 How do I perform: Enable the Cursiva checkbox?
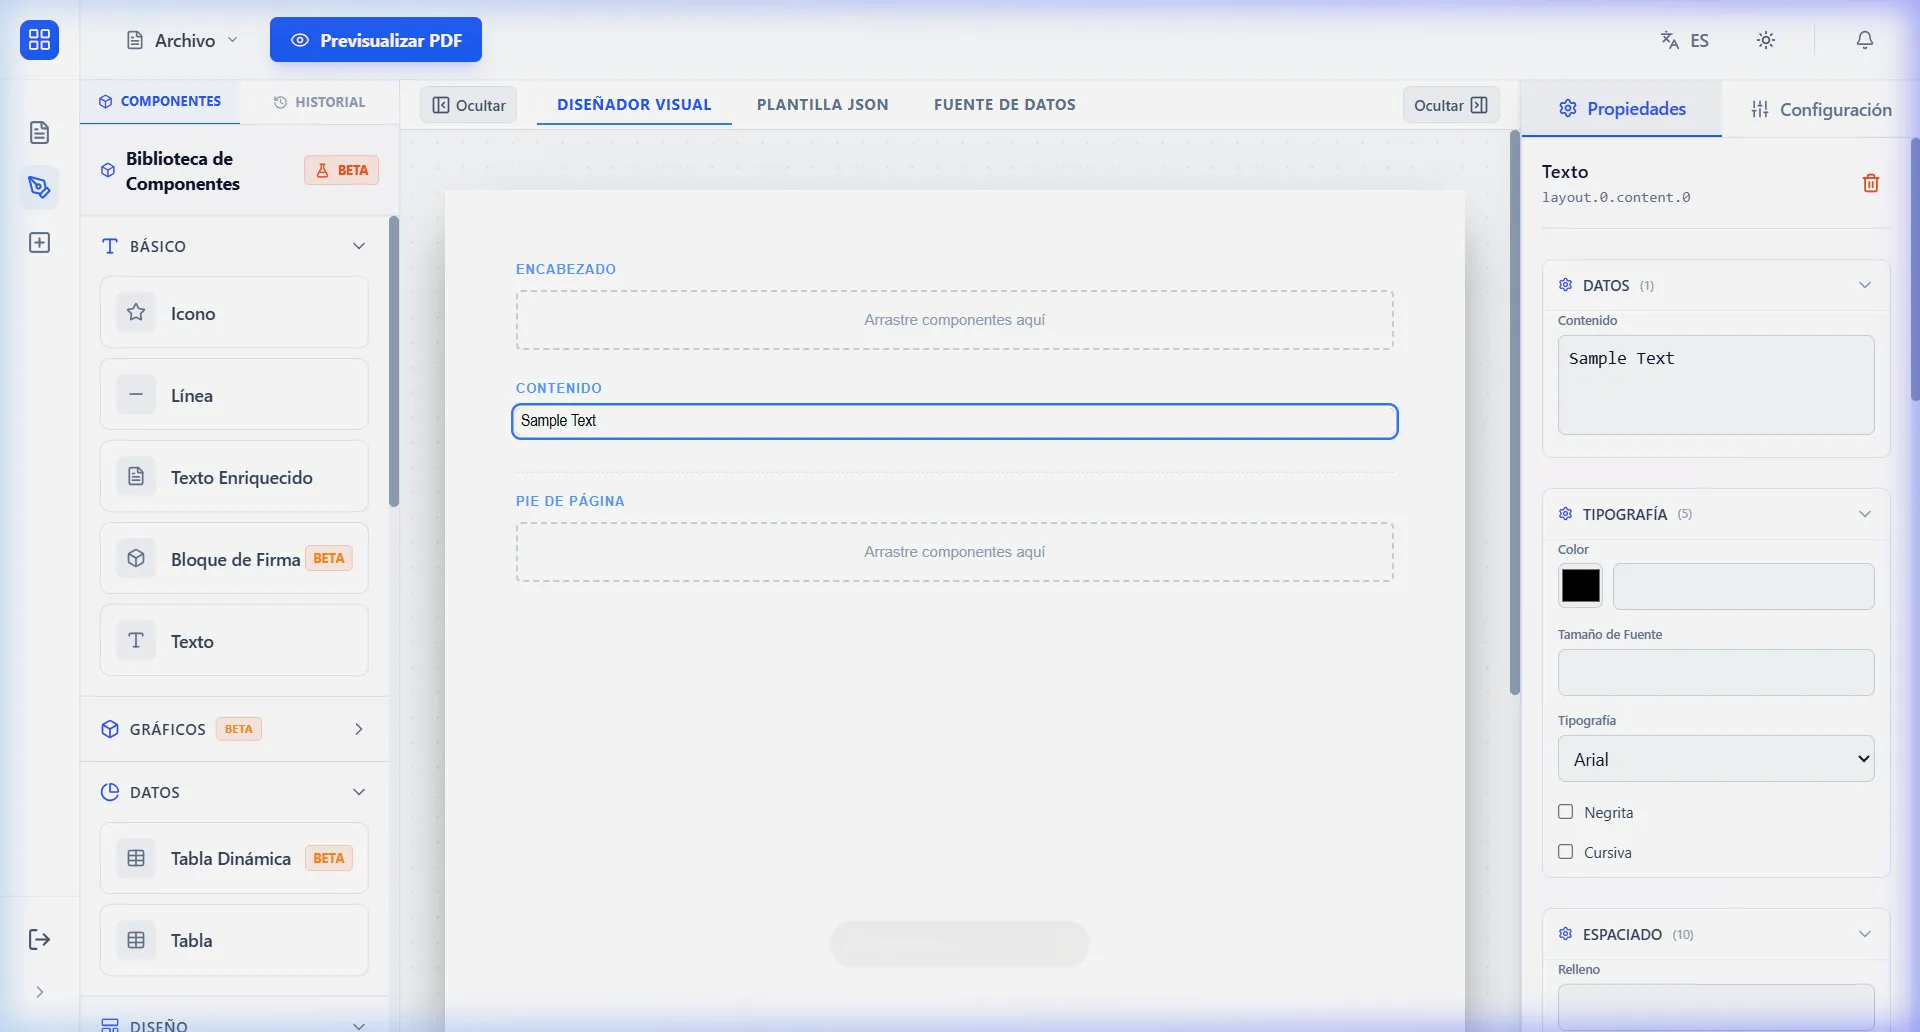(x=1566, y=852)
